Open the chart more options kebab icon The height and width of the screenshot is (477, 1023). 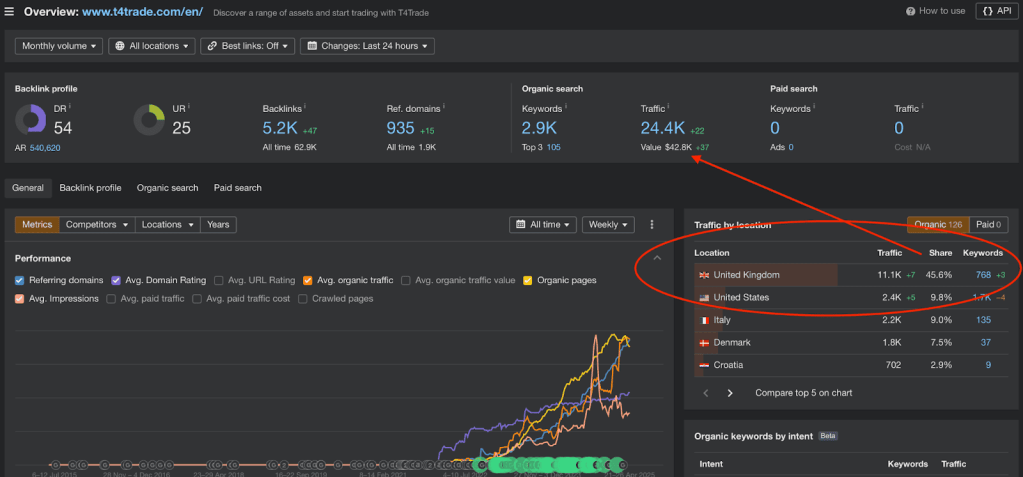pyautogui.click(x=652, y=224)
